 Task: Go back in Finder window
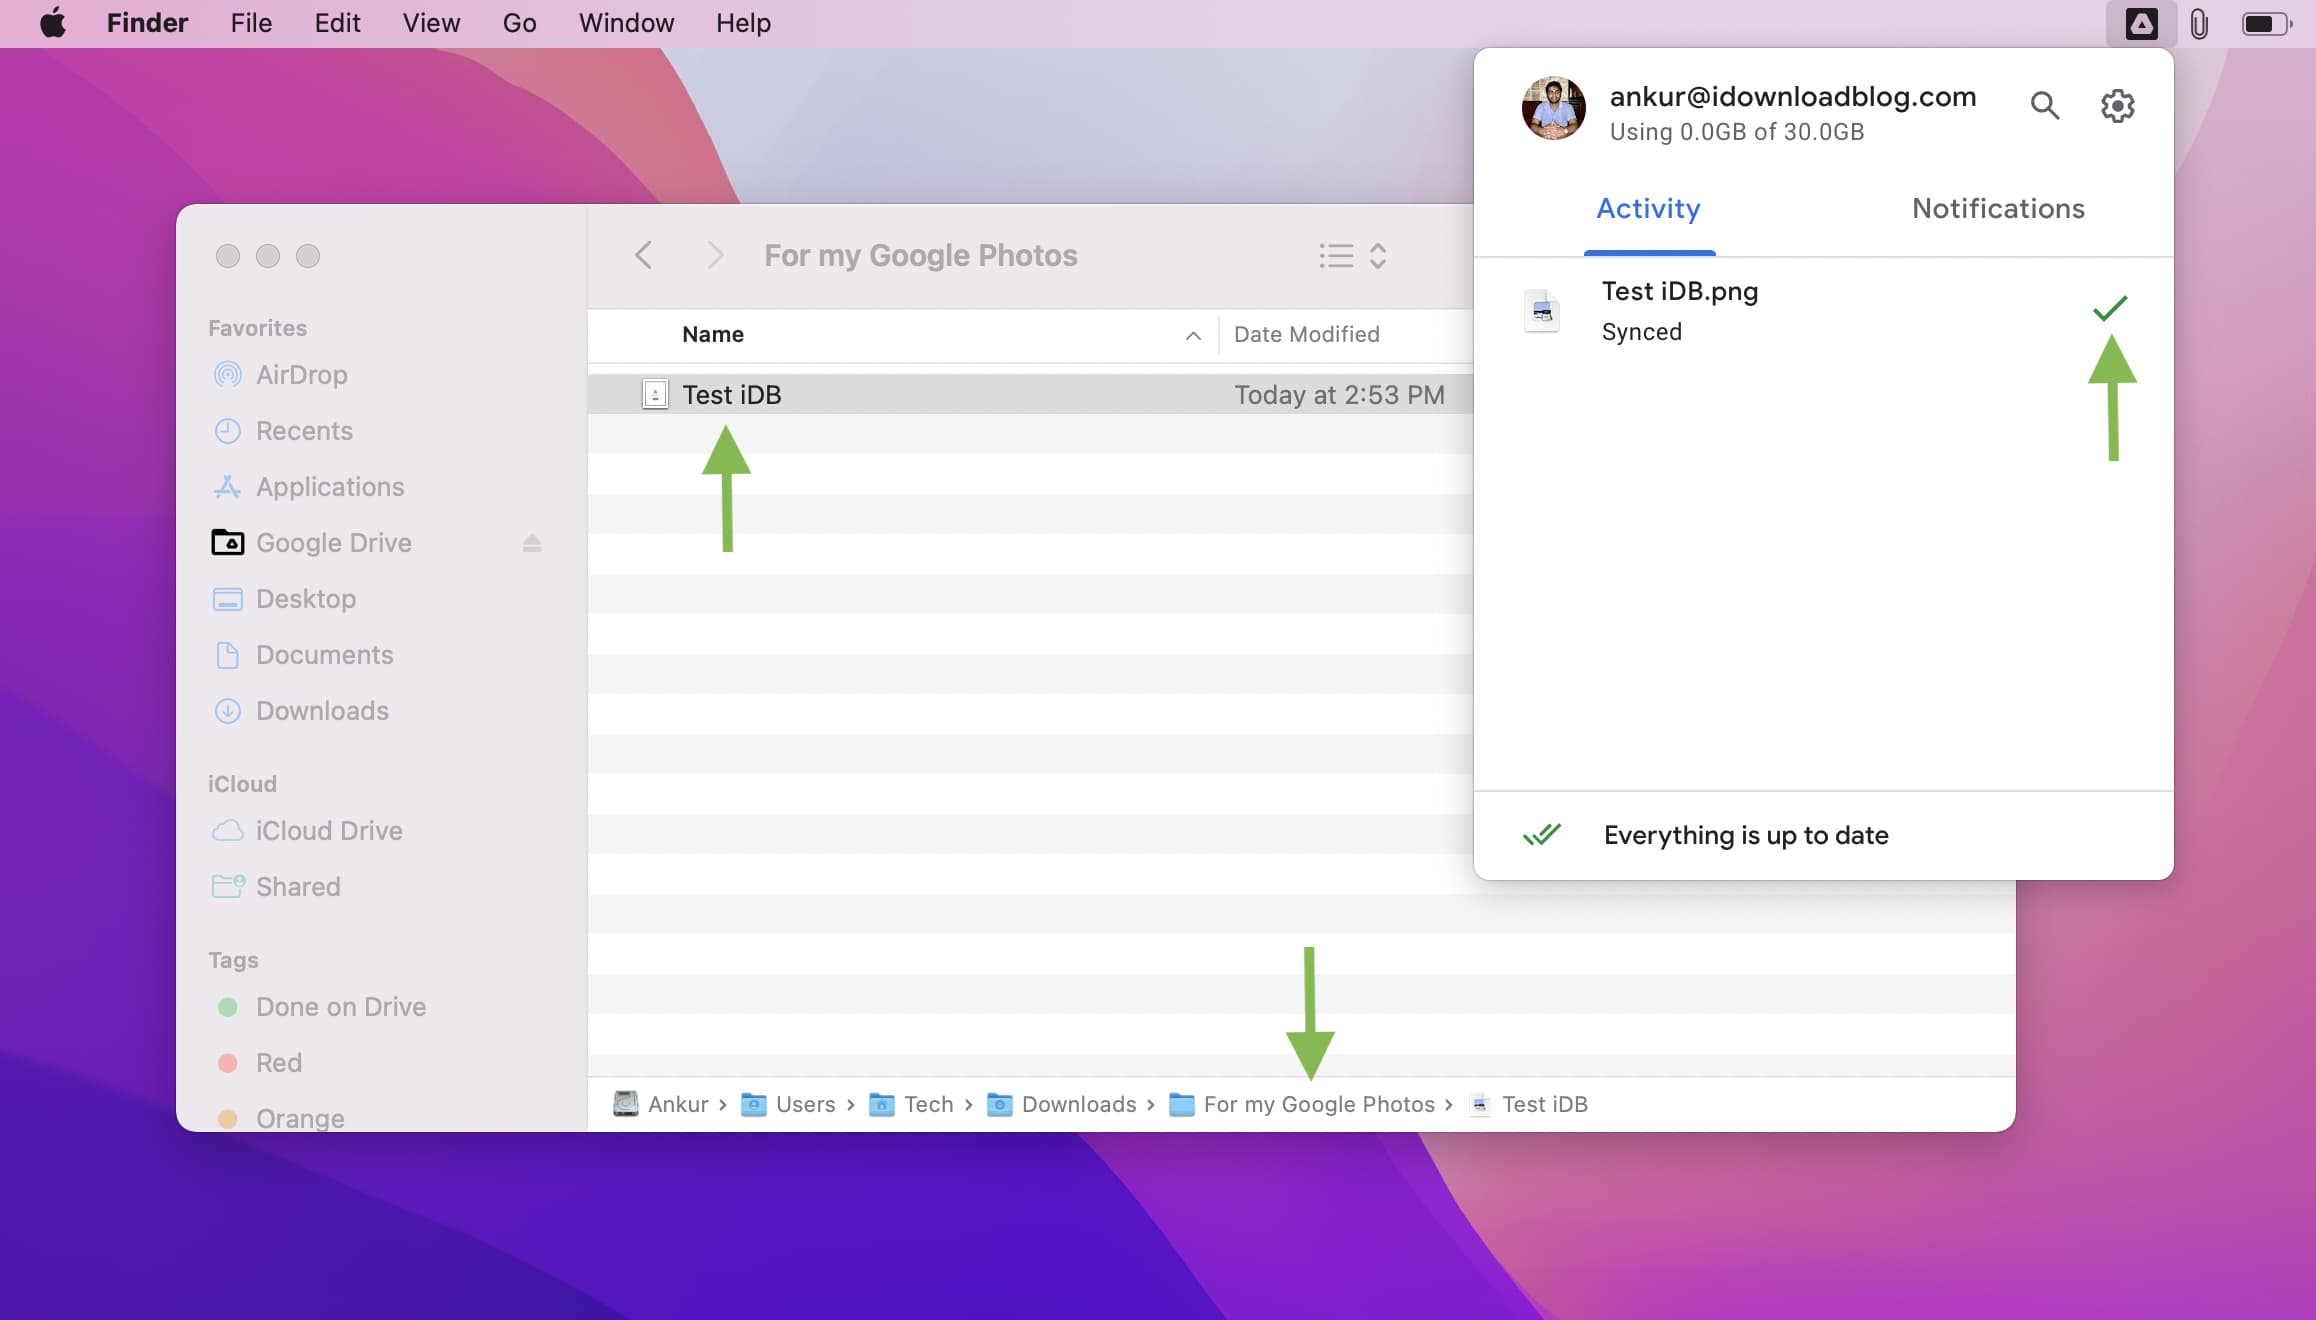(x=644, y=255)
